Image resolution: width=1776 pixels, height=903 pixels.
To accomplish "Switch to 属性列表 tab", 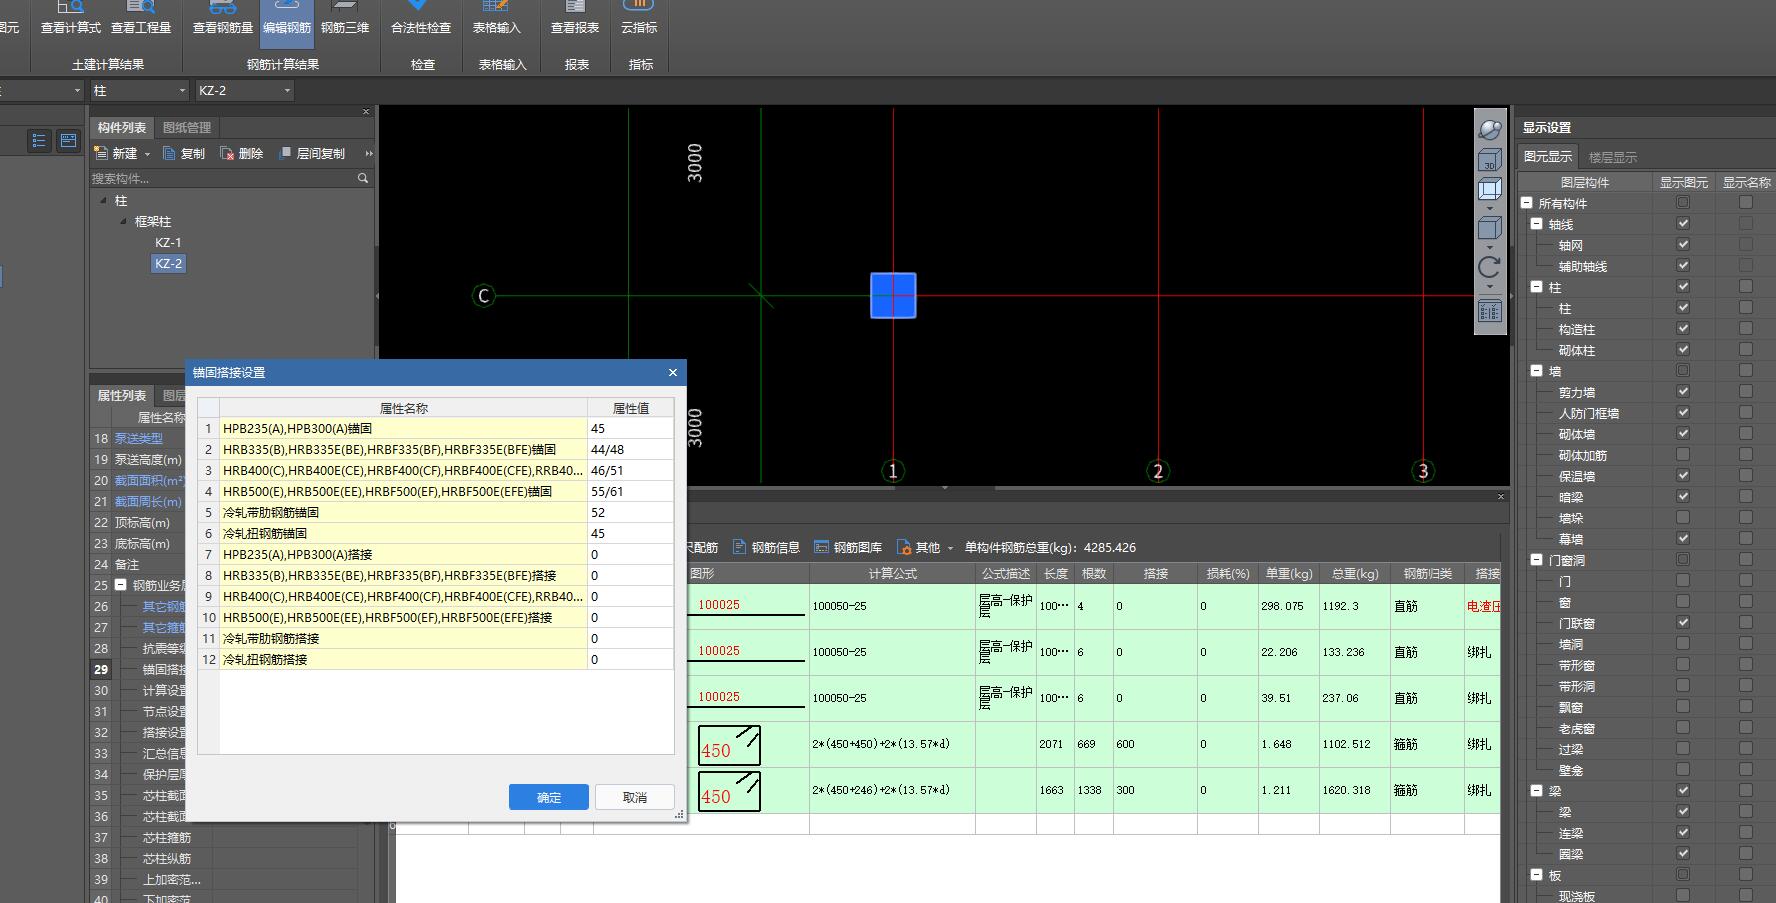I will 121,396.
